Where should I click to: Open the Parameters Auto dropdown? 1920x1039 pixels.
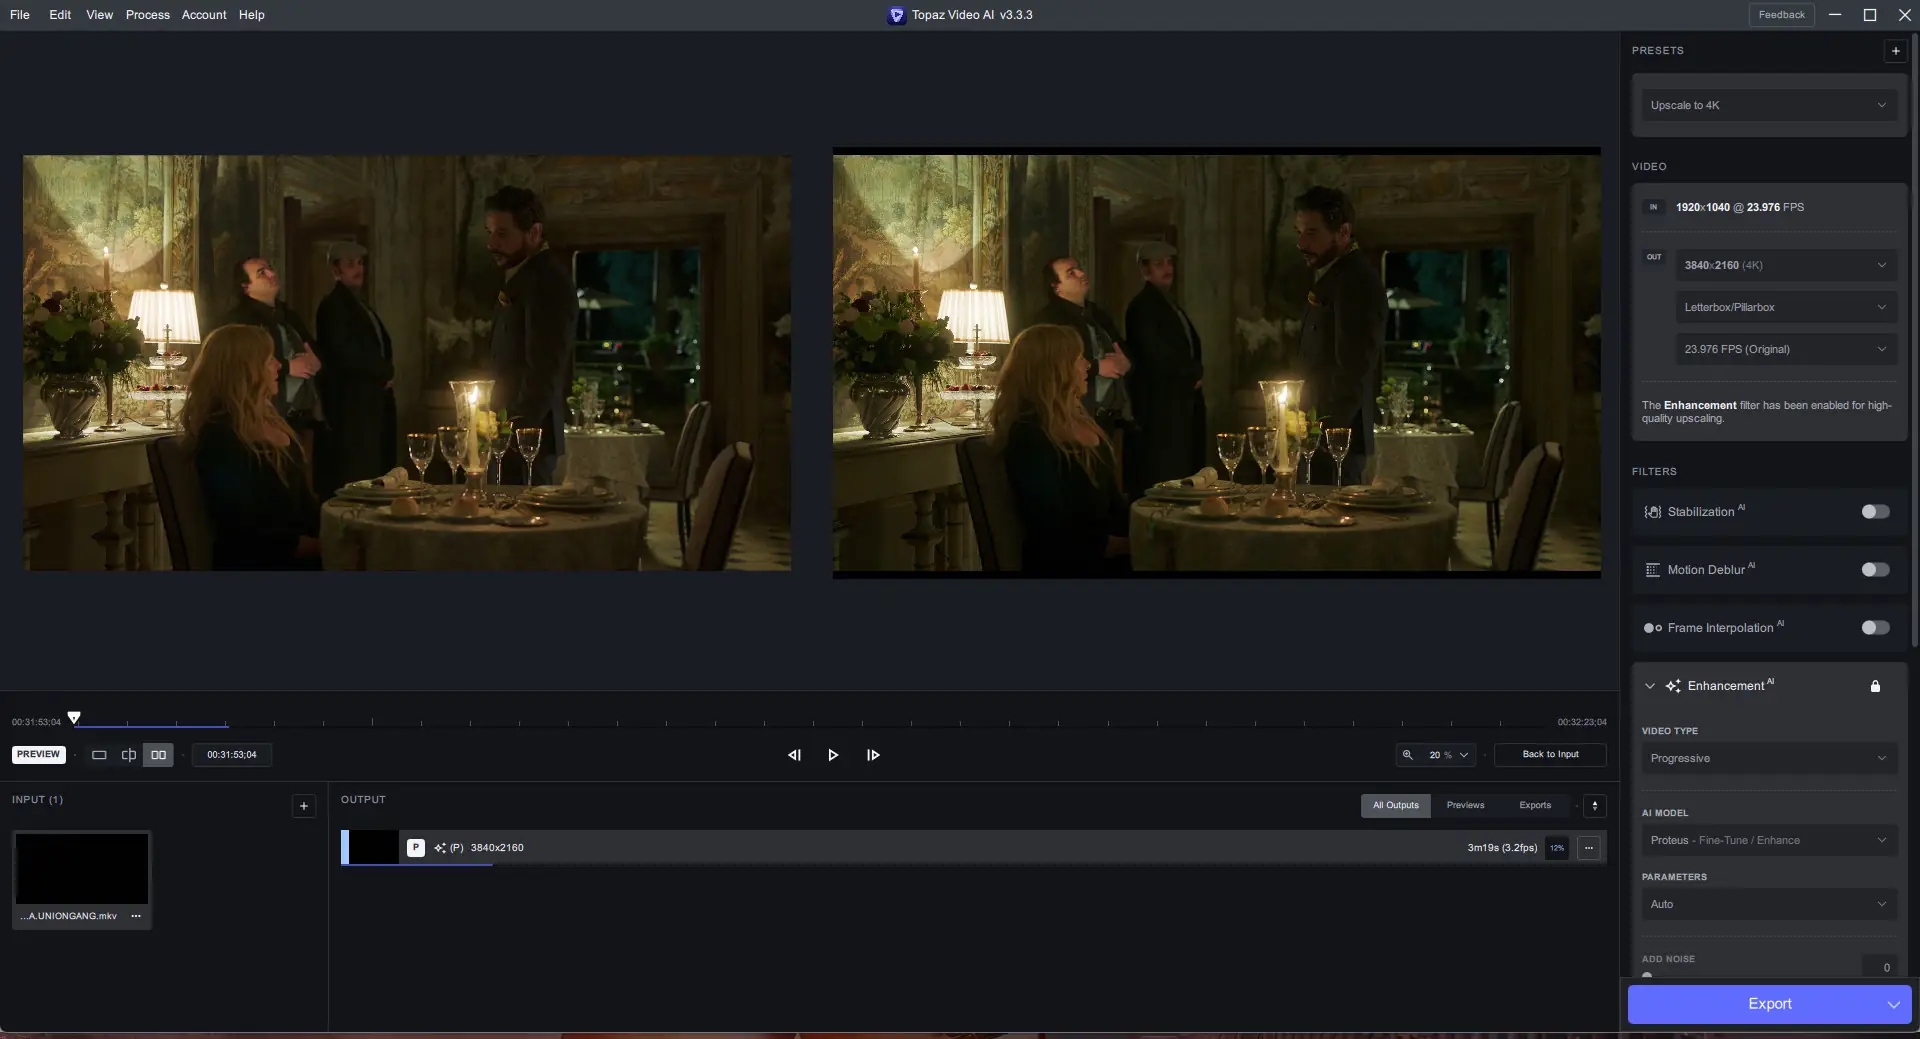tap(1769, 904)
